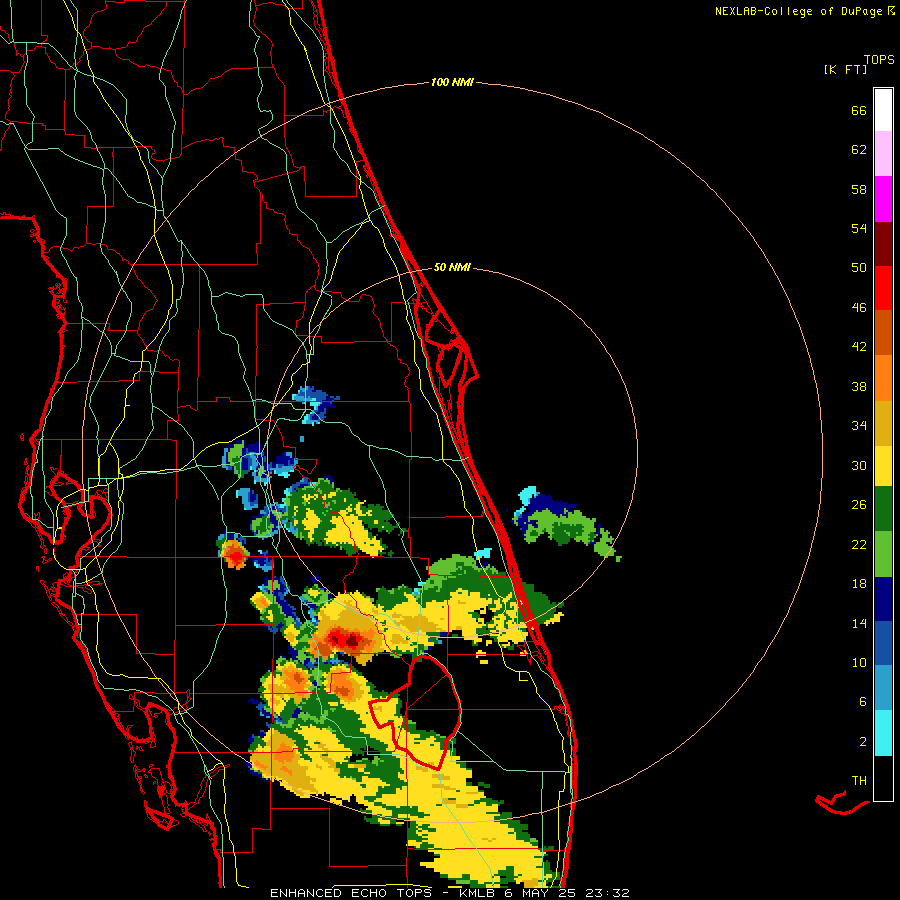Click the 100 NMI range ring label
The height and width of the screenshot is (900, 900).
point(452,83)
